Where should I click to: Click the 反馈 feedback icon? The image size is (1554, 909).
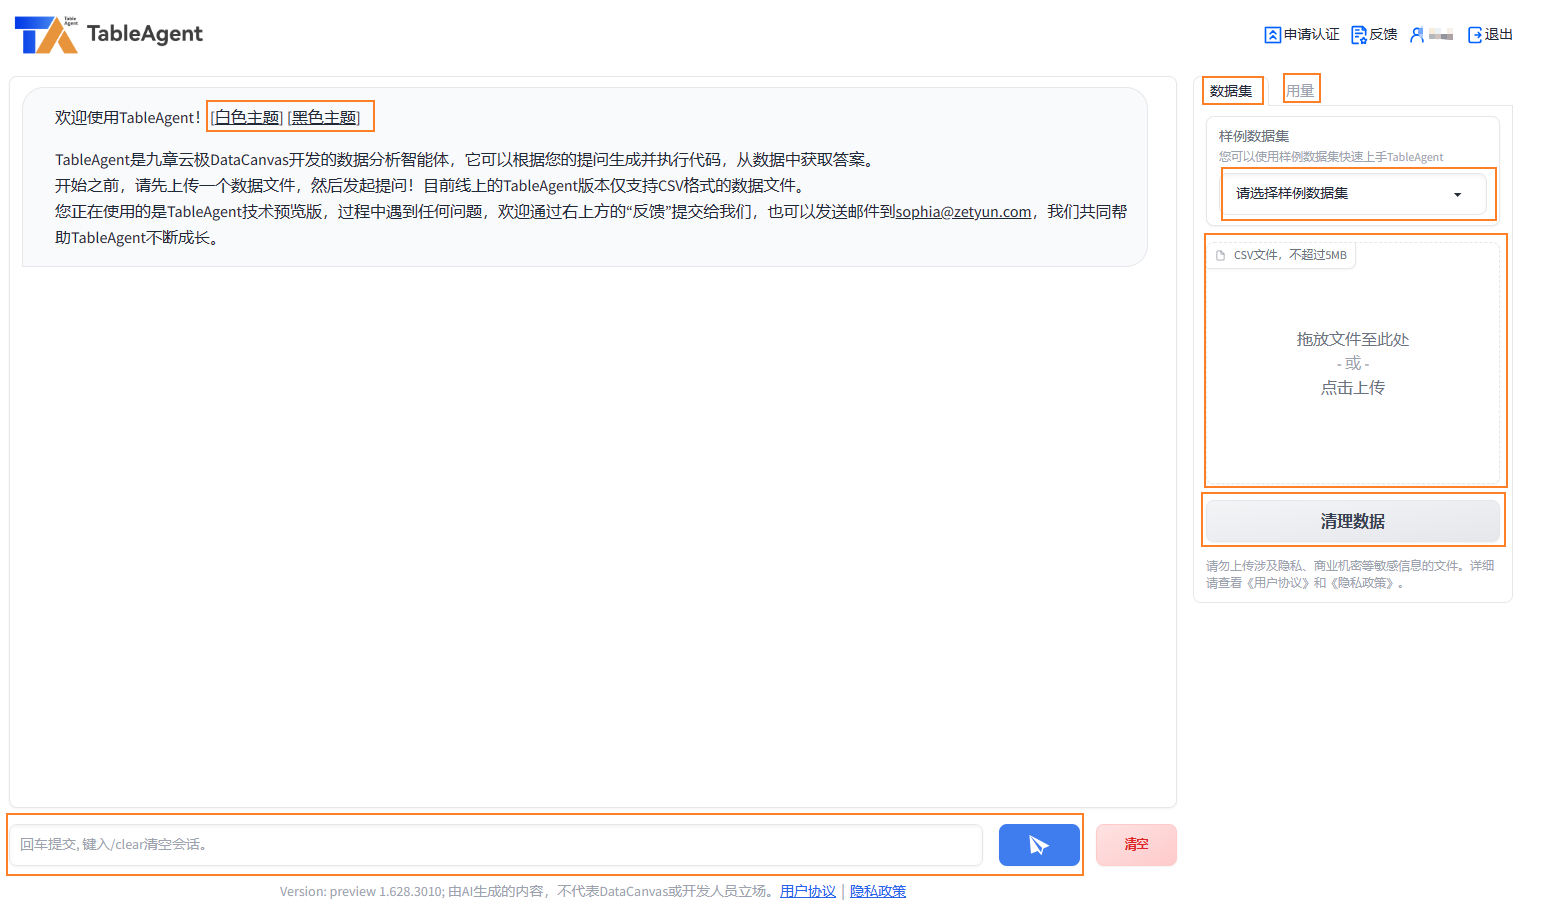click(x=1359, y=35)
